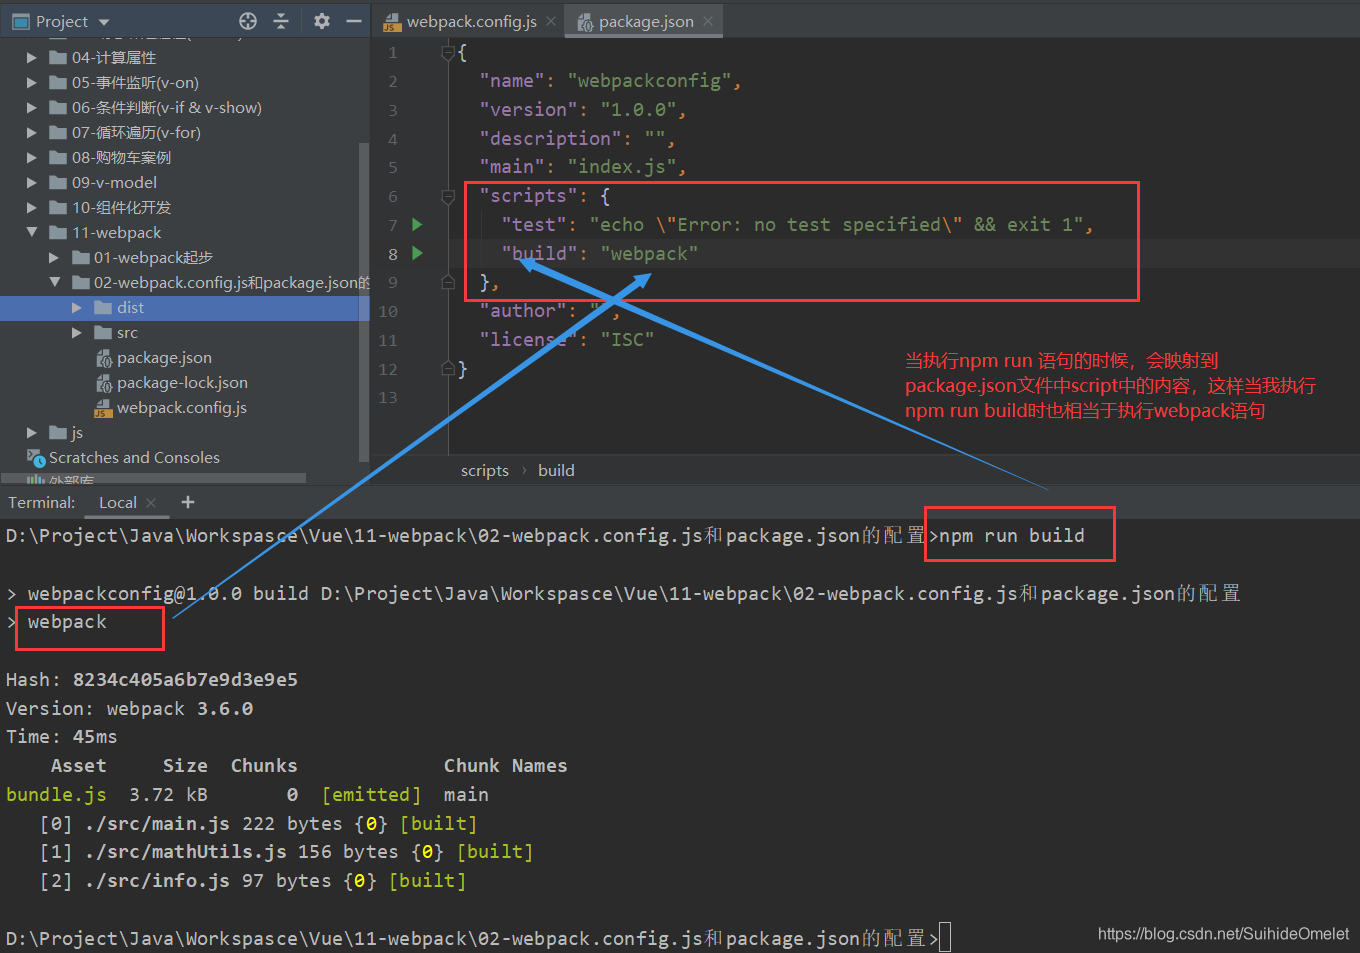1360x953 pixels.
Task: Click the src folder icon
Action: [103, 333]
